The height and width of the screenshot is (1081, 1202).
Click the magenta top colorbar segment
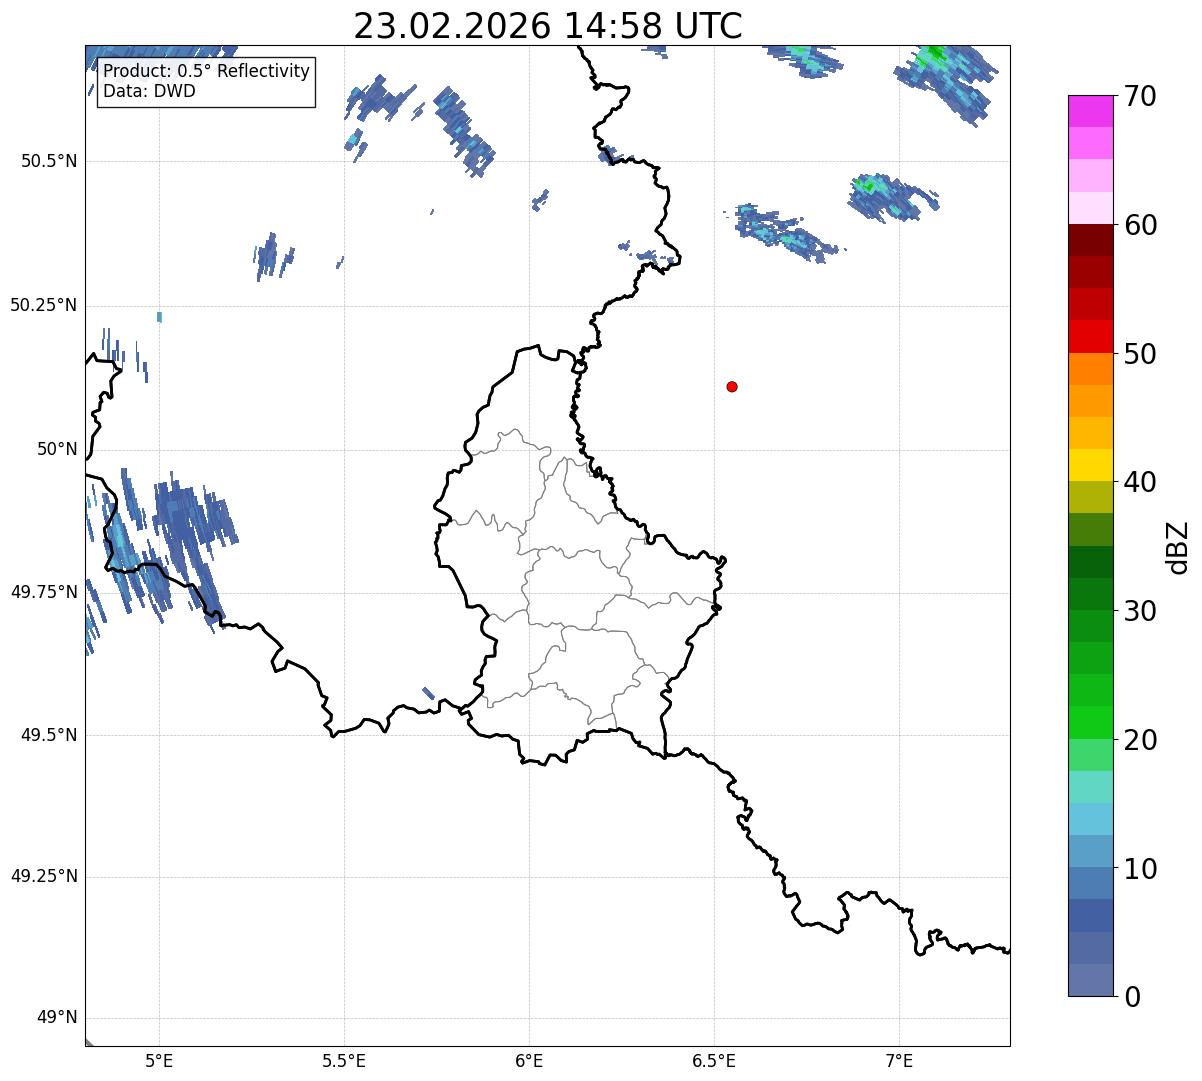[x=1091, y=112]
